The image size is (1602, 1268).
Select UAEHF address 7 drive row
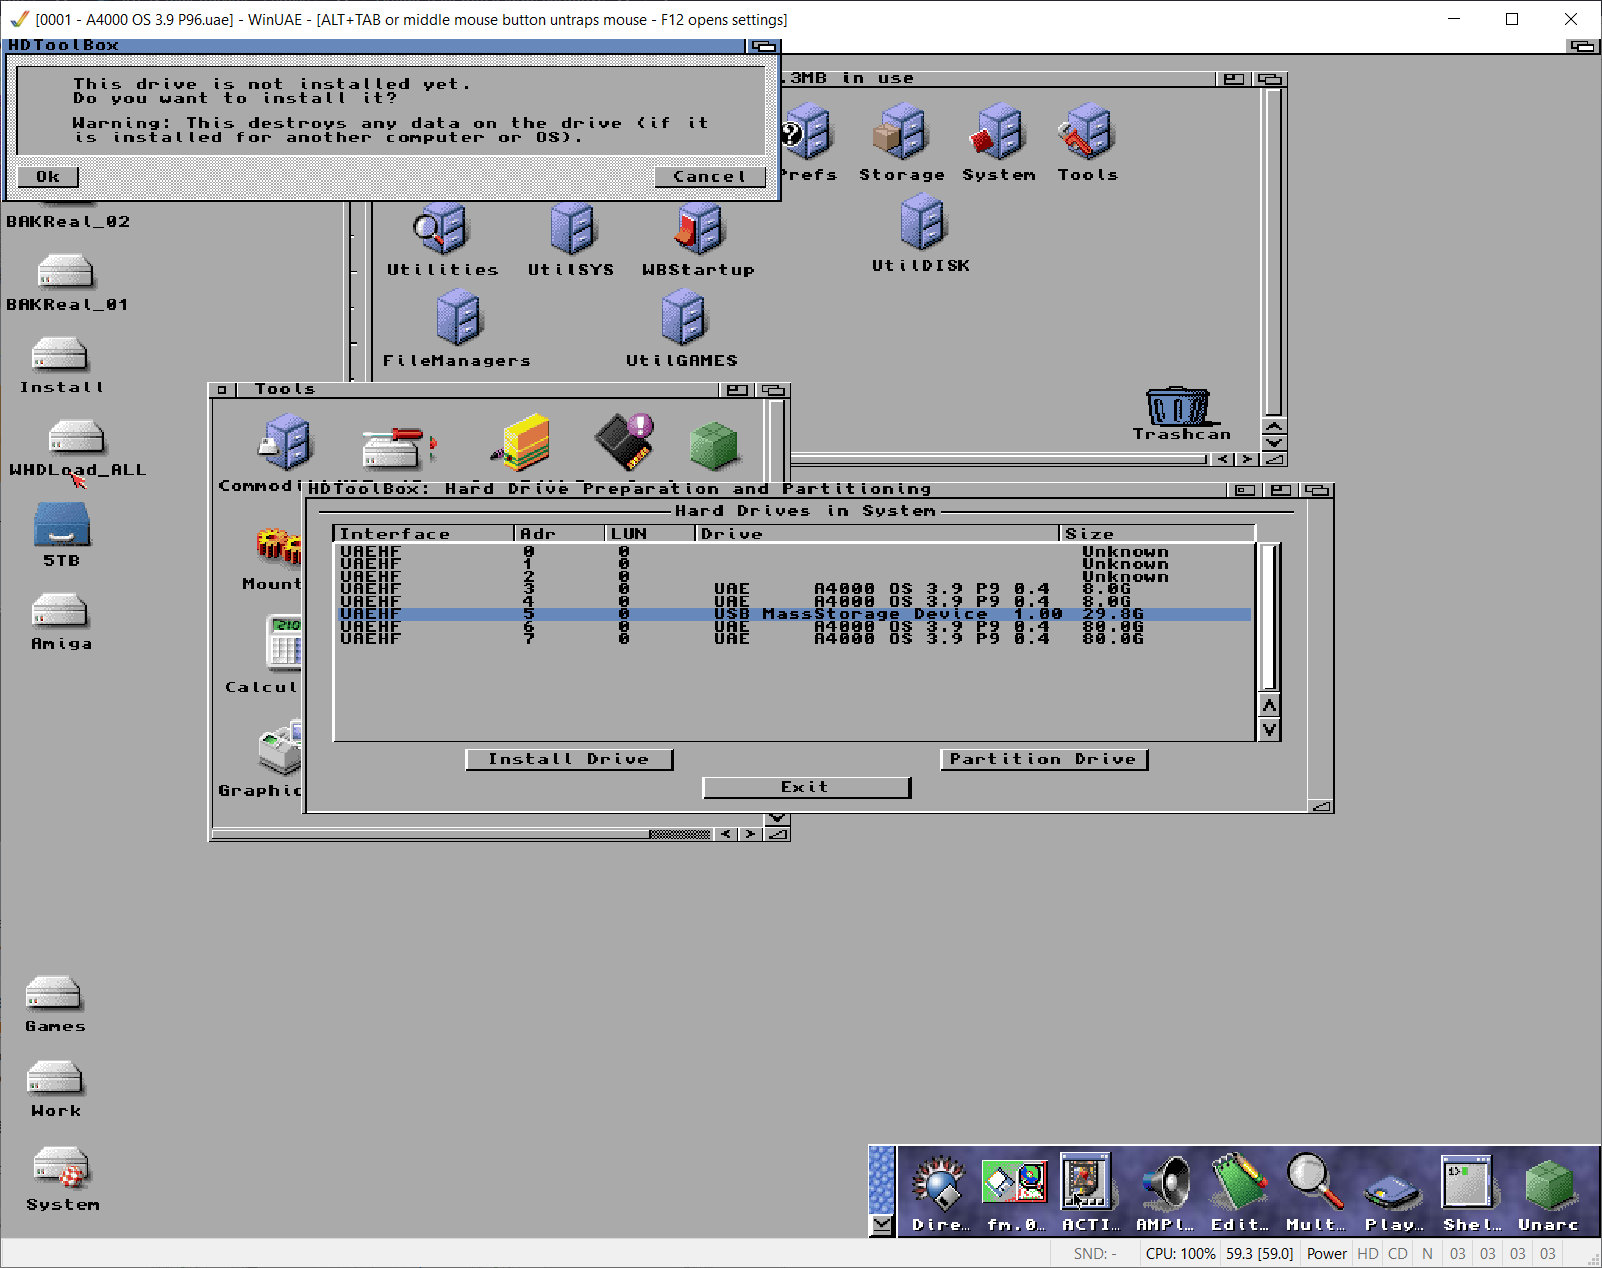coord(795,638)
